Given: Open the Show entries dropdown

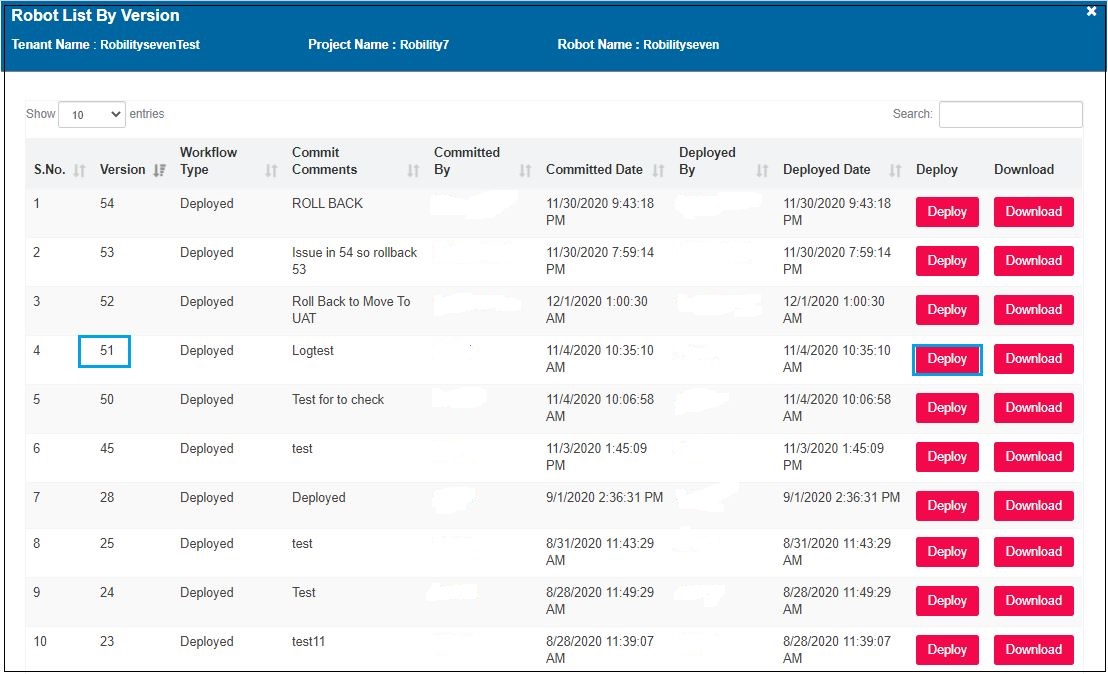Looking at the screenshot, I should (92, 115).
